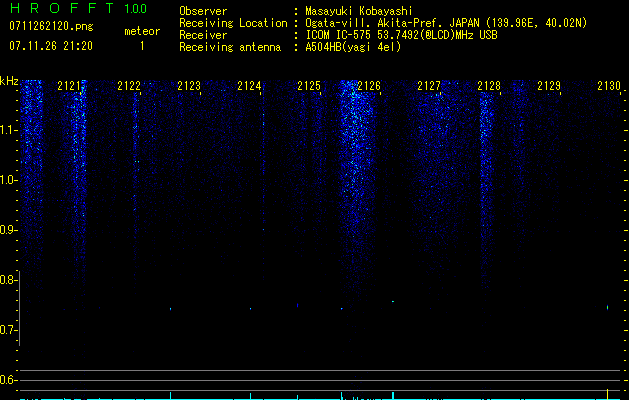Click the 2128 time marker
Image resolution: width=629 pixels, height=400 pixels.
(489, 86)
